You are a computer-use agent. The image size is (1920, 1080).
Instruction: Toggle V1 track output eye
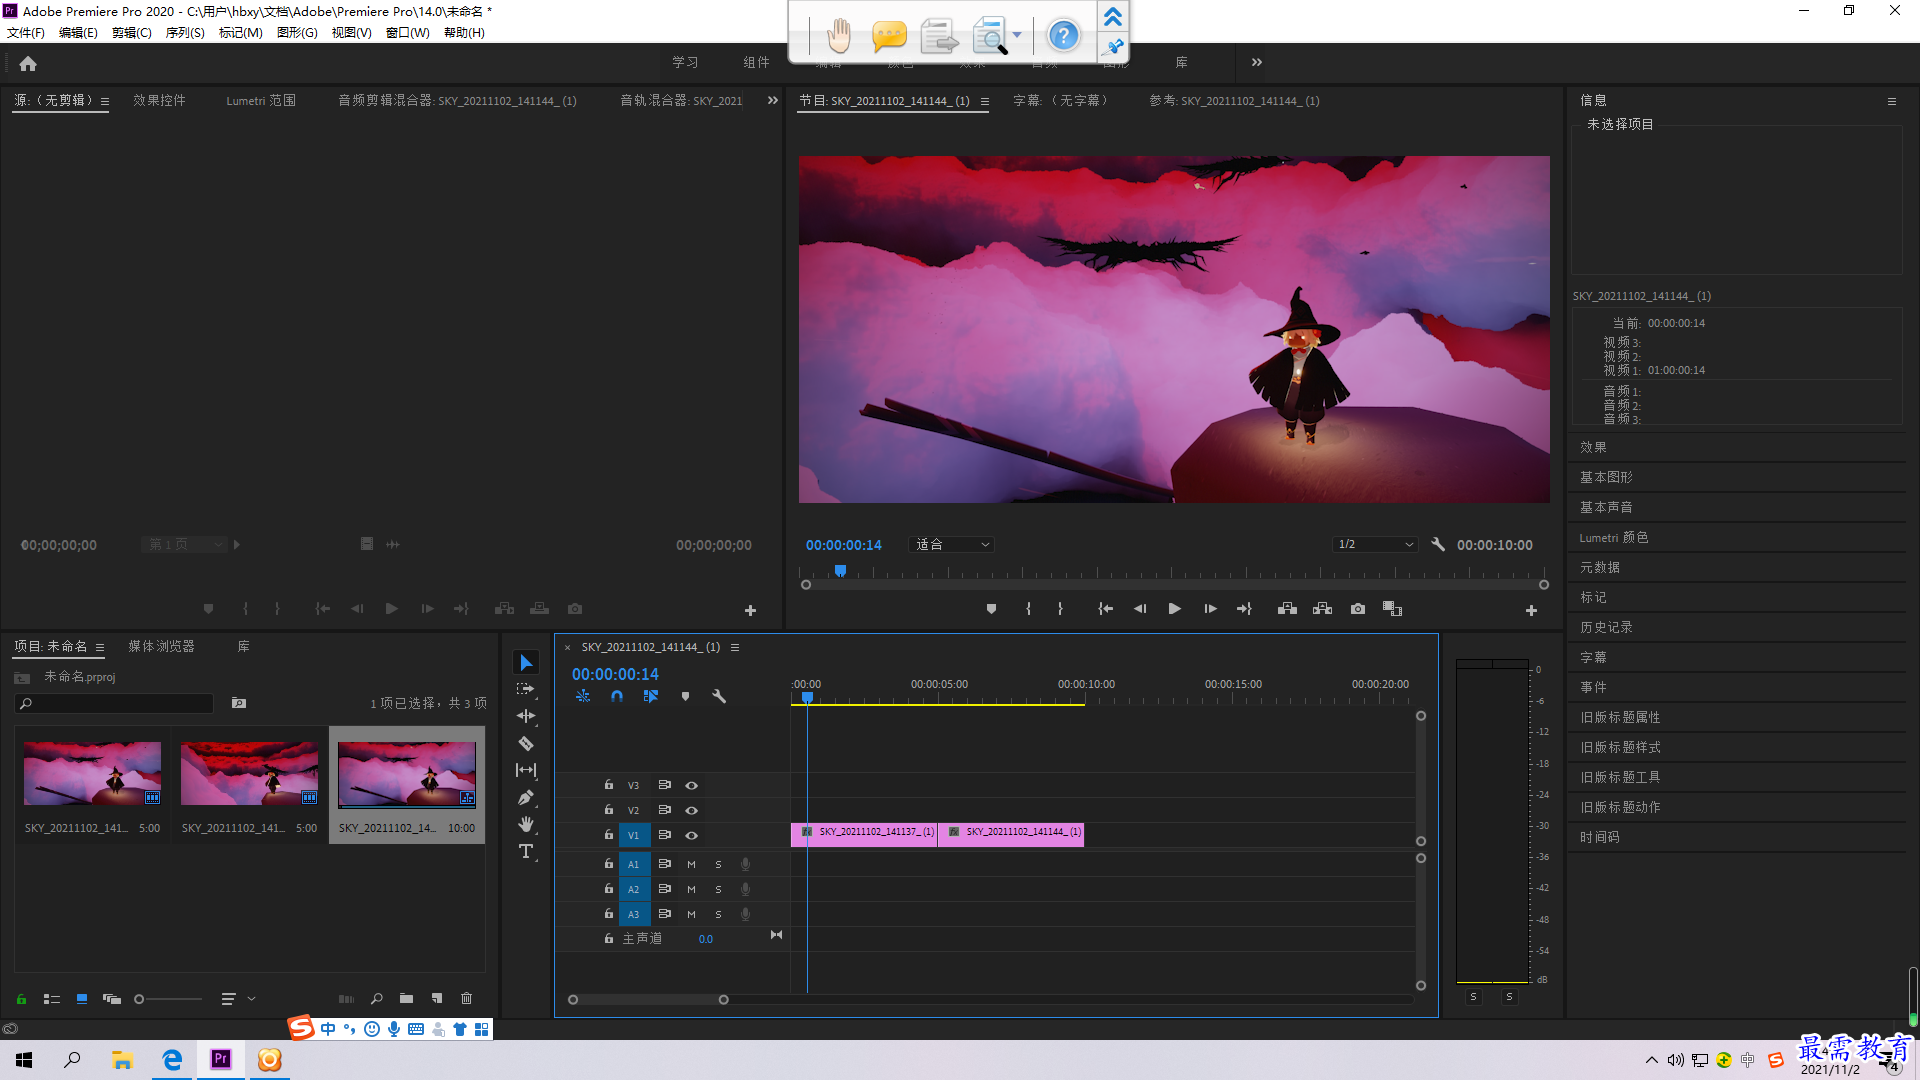click(x=691, y=836)
